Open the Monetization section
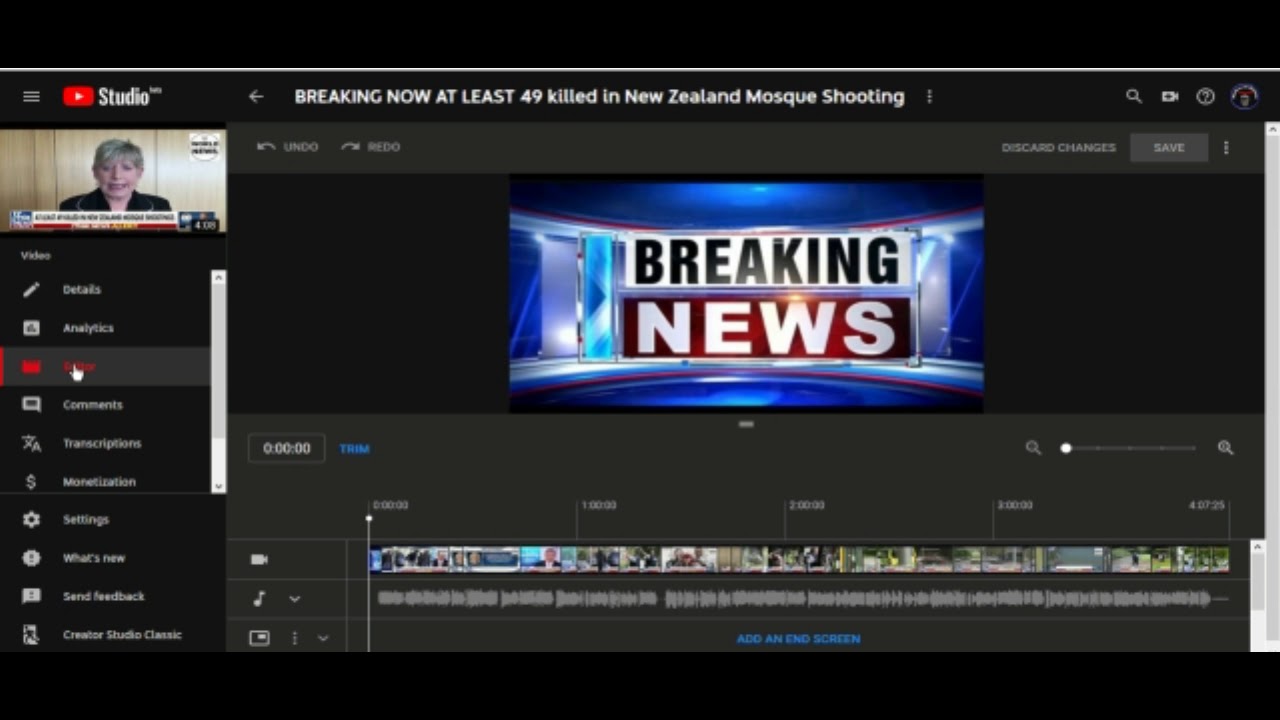Image resolution: width=1280 pixels, height=720 pixels. tap(105, 481)
